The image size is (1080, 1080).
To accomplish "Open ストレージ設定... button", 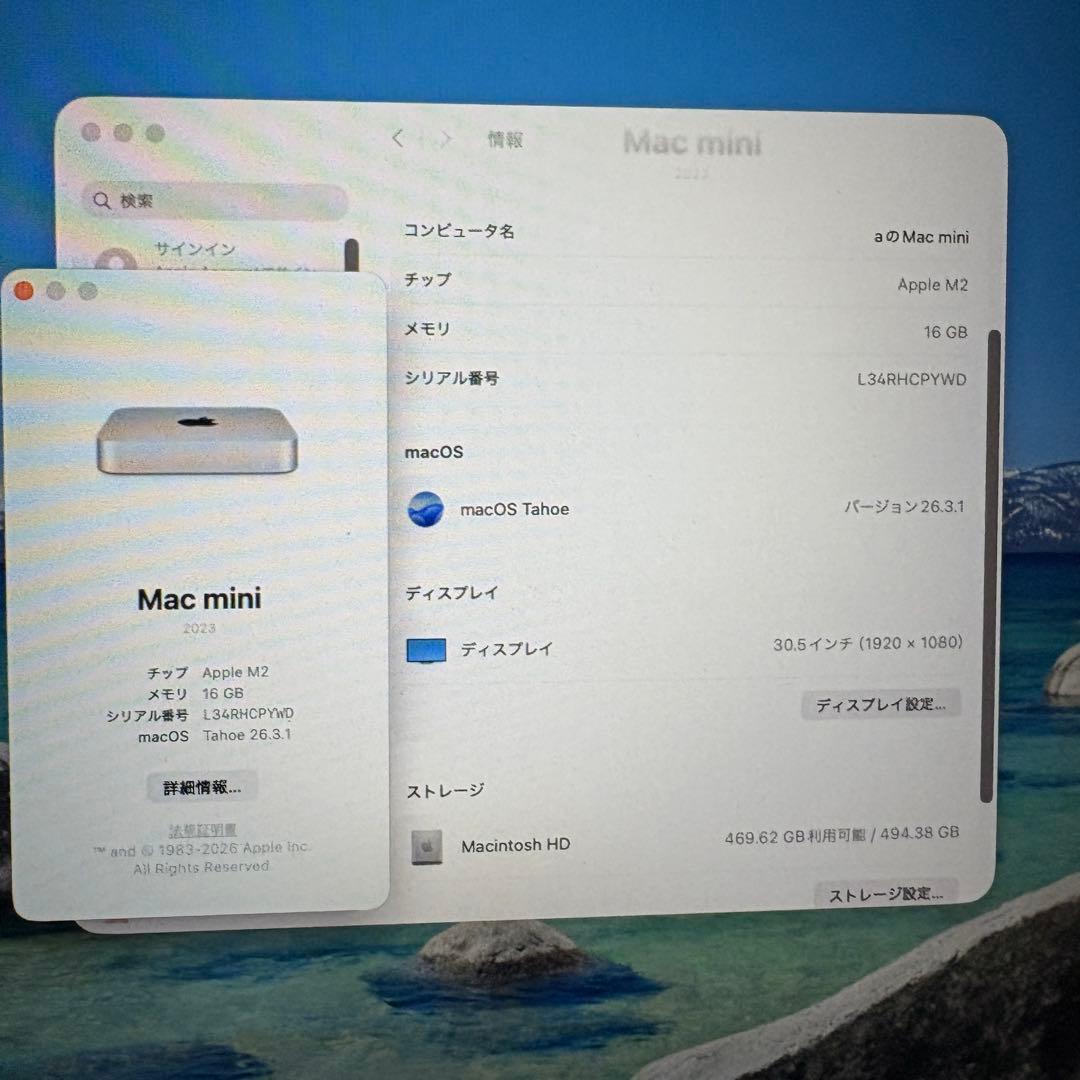I will (886, 894).
